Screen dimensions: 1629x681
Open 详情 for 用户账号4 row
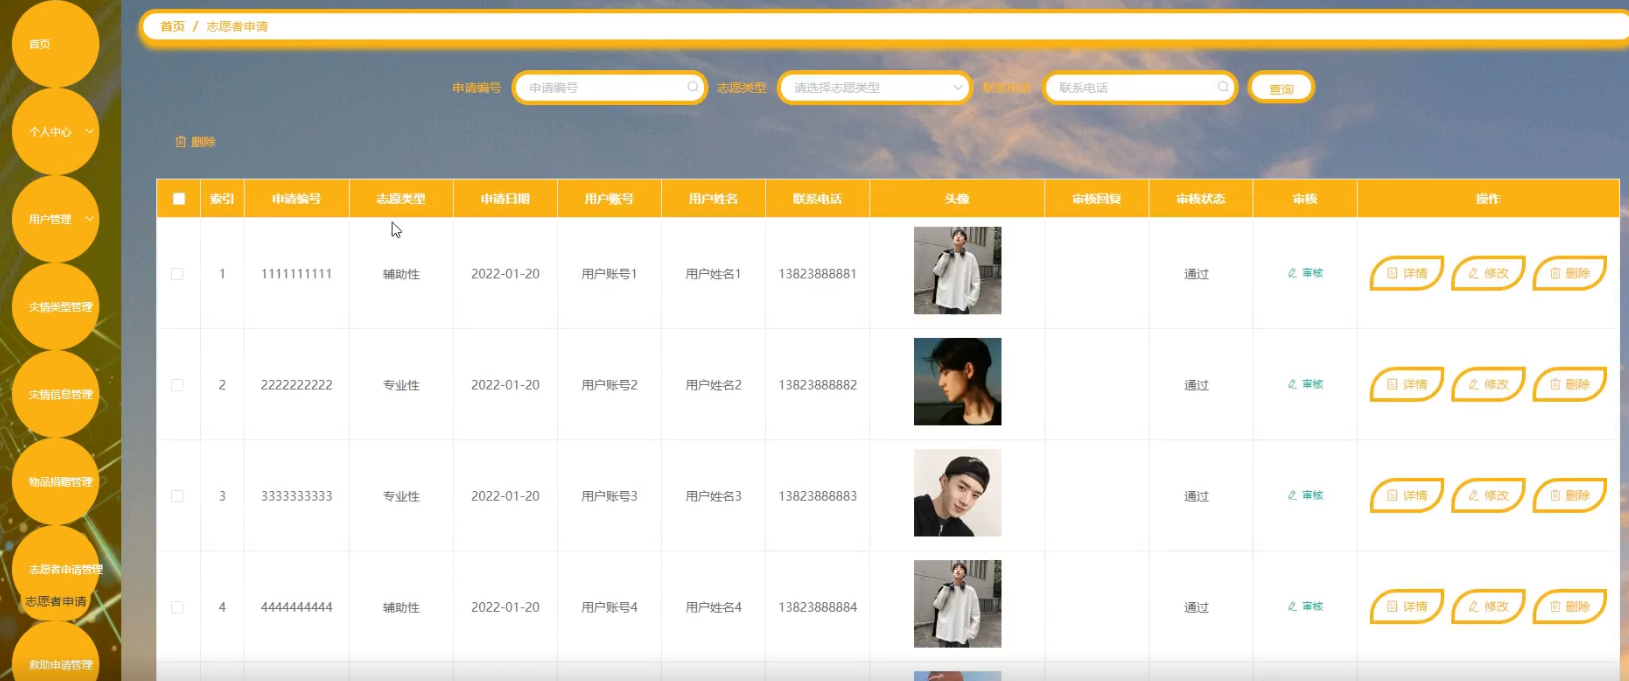[1406, 606]
